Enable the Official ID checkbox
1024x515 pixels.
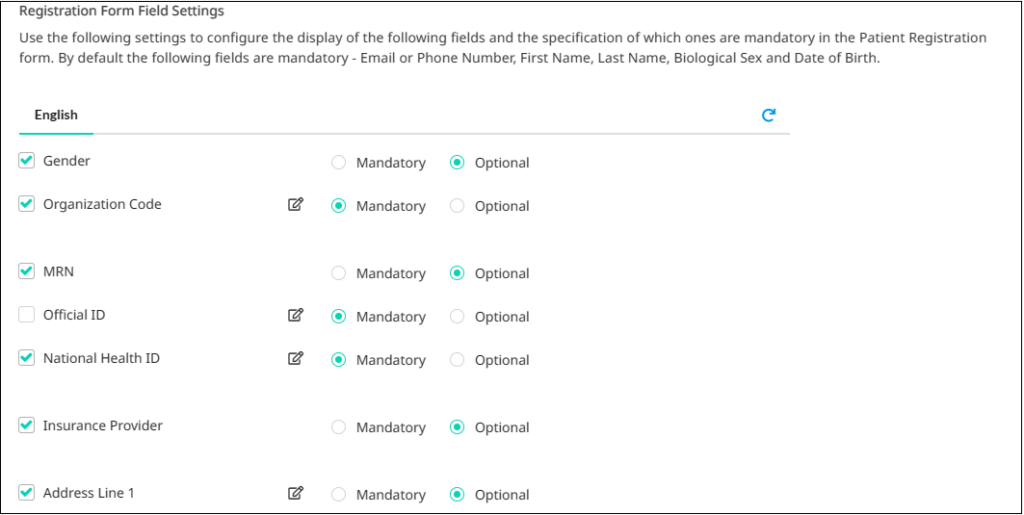(26, 315)
